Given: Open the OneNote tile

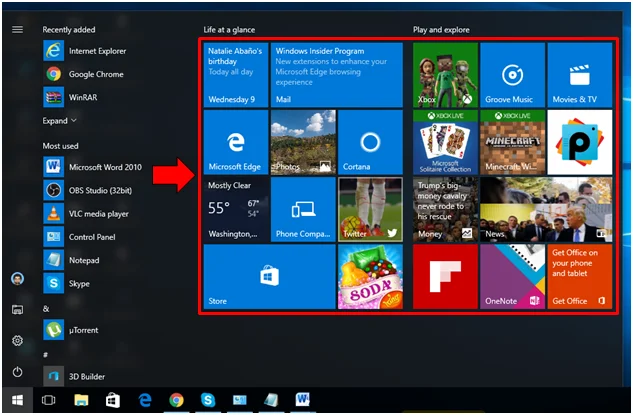Looking at the screenshot, I should tap(513, 277).
